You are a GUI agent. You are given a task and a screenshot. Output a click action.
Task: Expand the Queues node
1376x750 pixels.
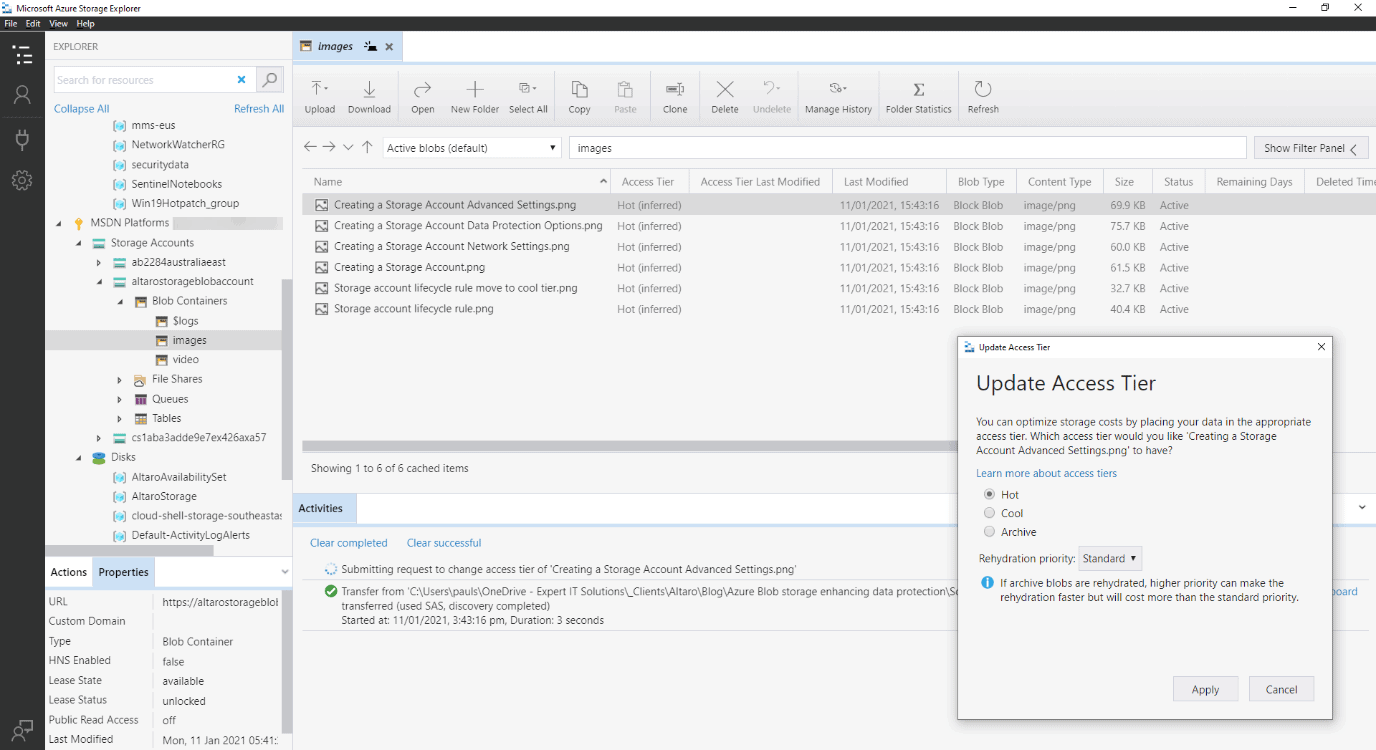coord(119,399)
